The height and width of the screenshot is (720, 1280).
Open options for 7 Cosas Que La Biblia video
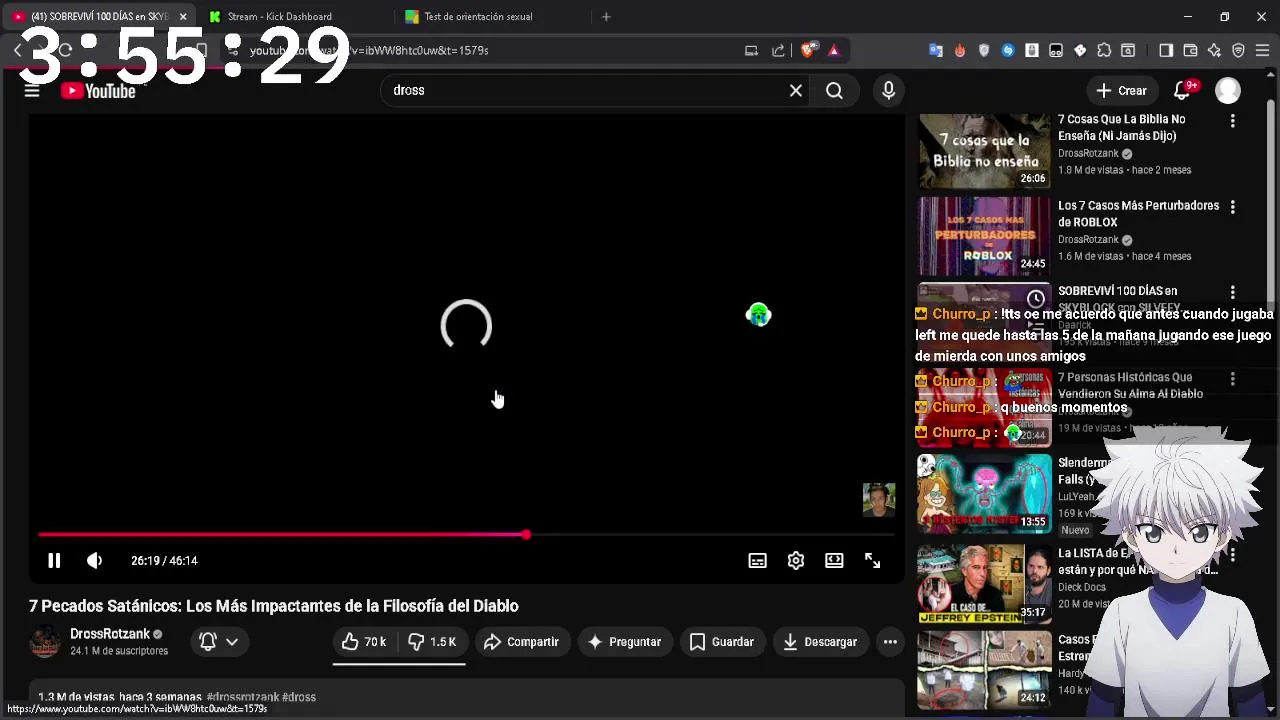1232,121
